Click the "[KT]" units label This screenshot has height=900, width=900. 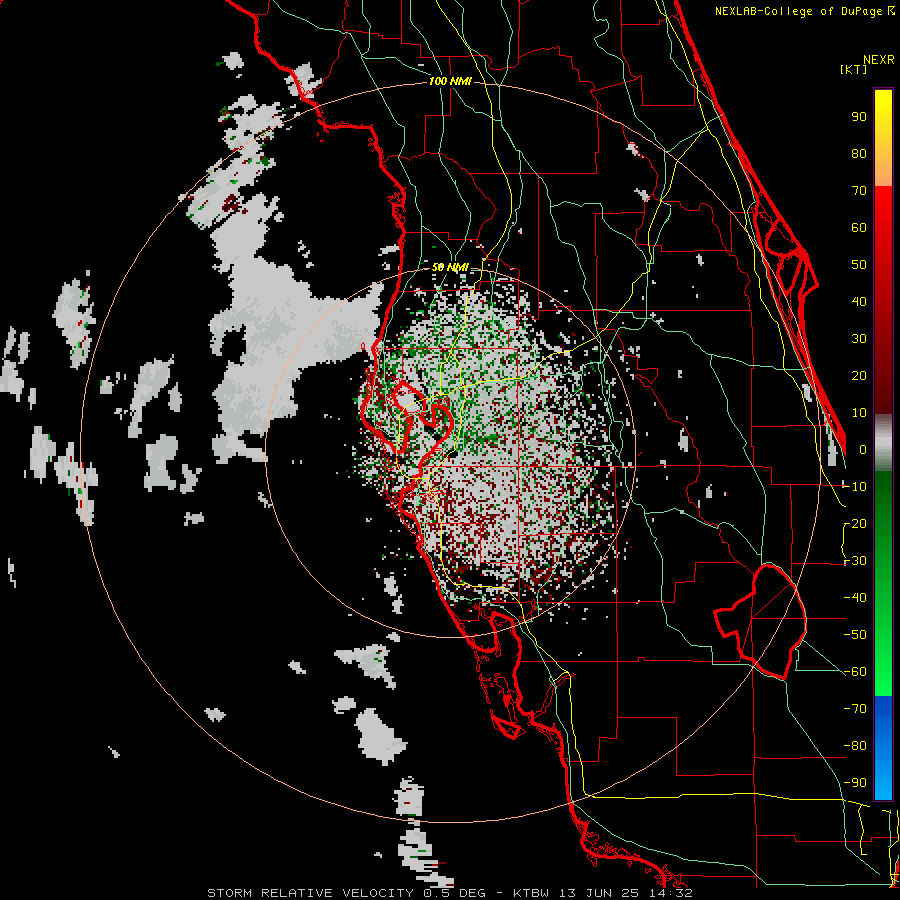[x=854, y=69]
